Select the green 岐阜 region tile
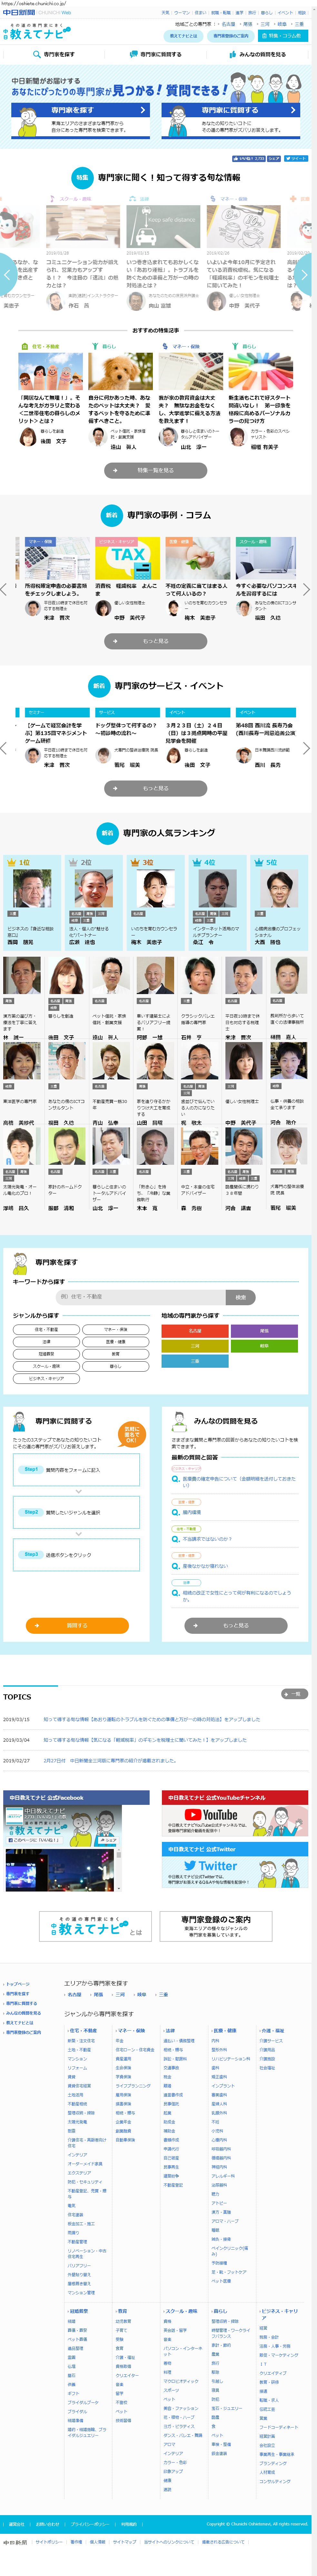317x2576 pixels. 264,1346
